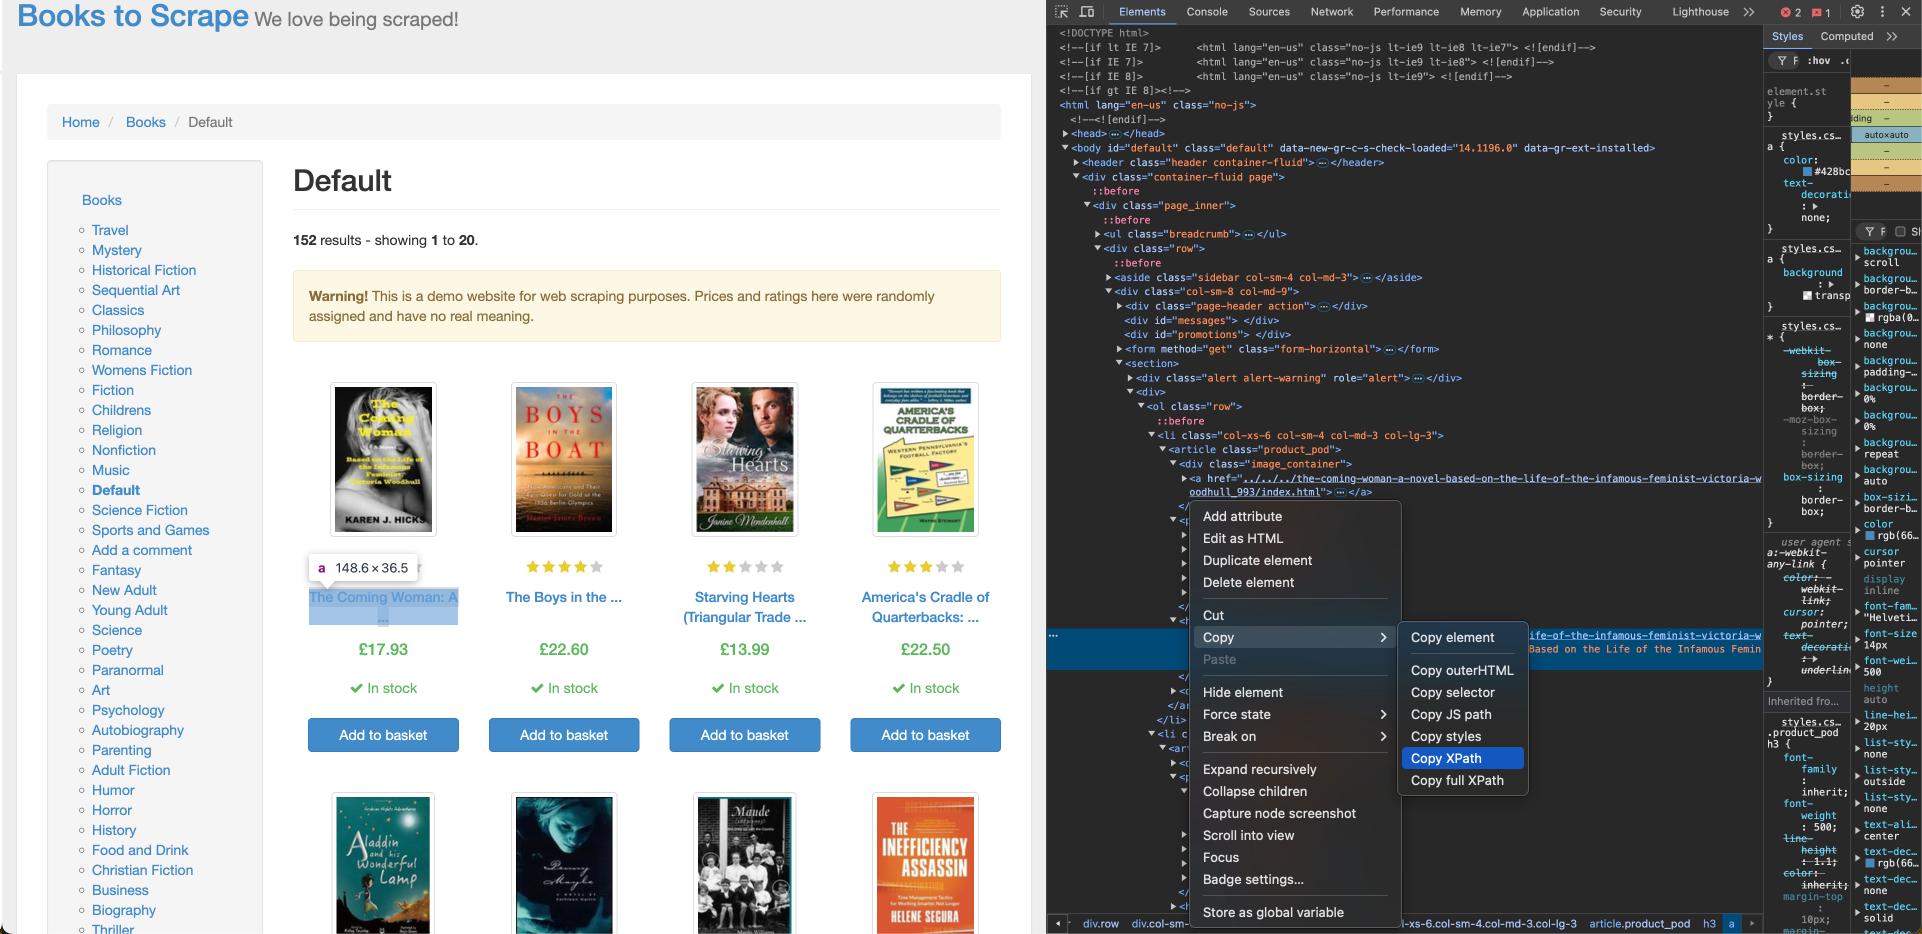Click the red error counter badge
The image size is (1922, 934).
[x=1788, y=12]
